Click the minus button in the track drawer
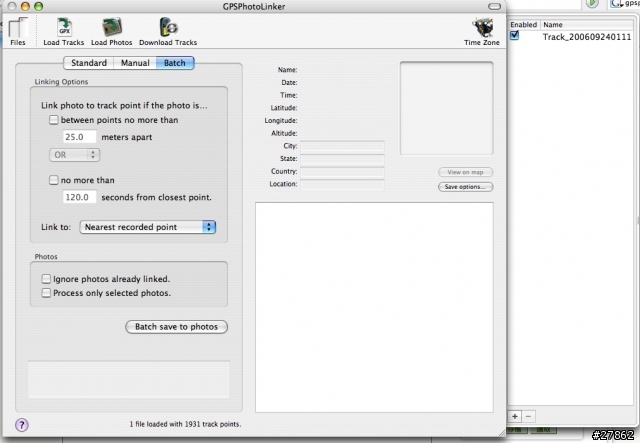Screen dimensions: 640x443 (x=528, y=416)
